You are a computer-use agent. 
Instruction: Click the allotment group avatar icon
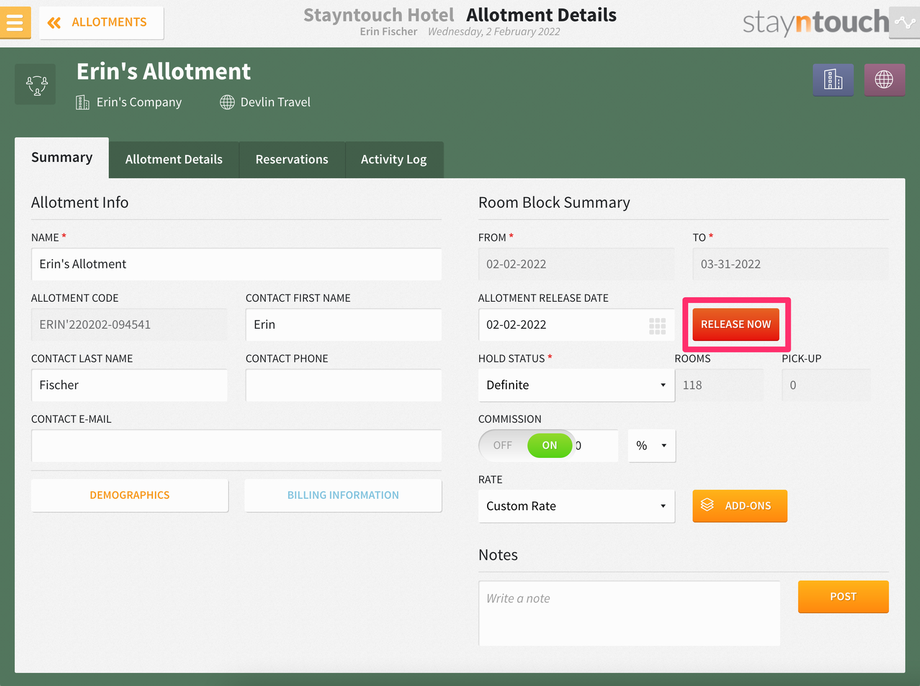(35, 85)
